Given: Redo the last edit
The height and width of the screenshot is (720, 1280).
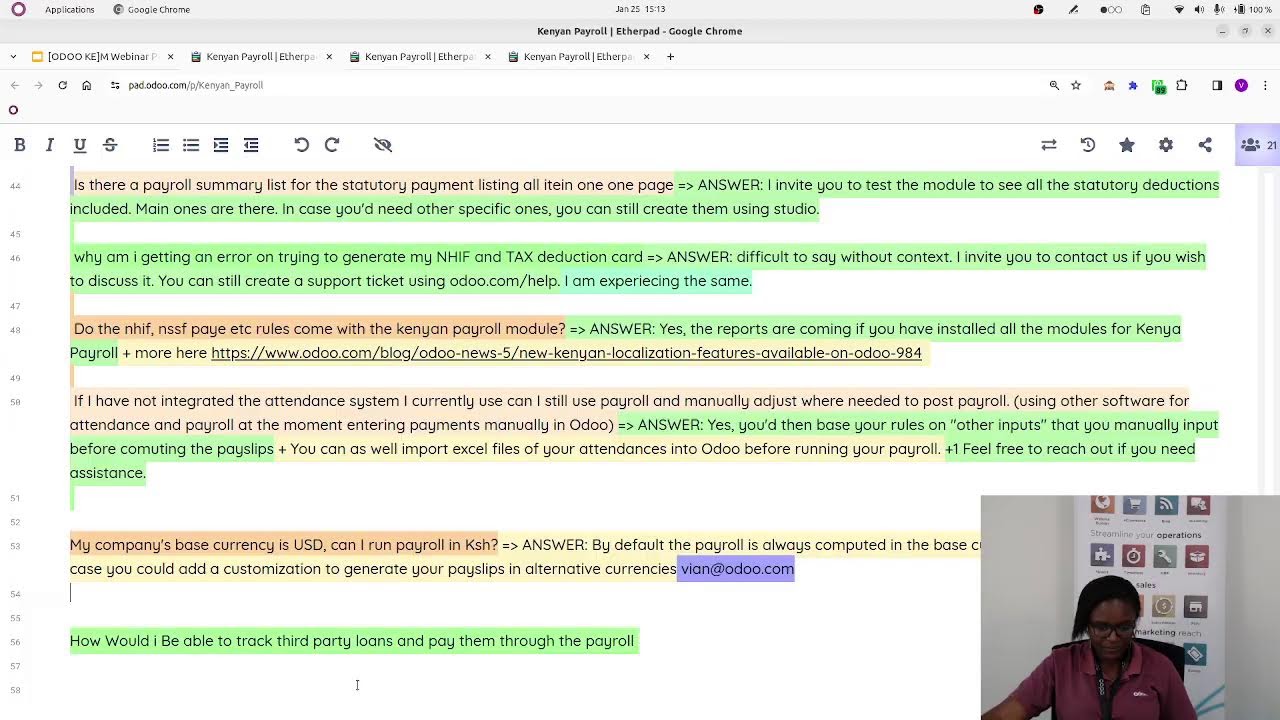Looking at the screenshot, I should point(332,145).
